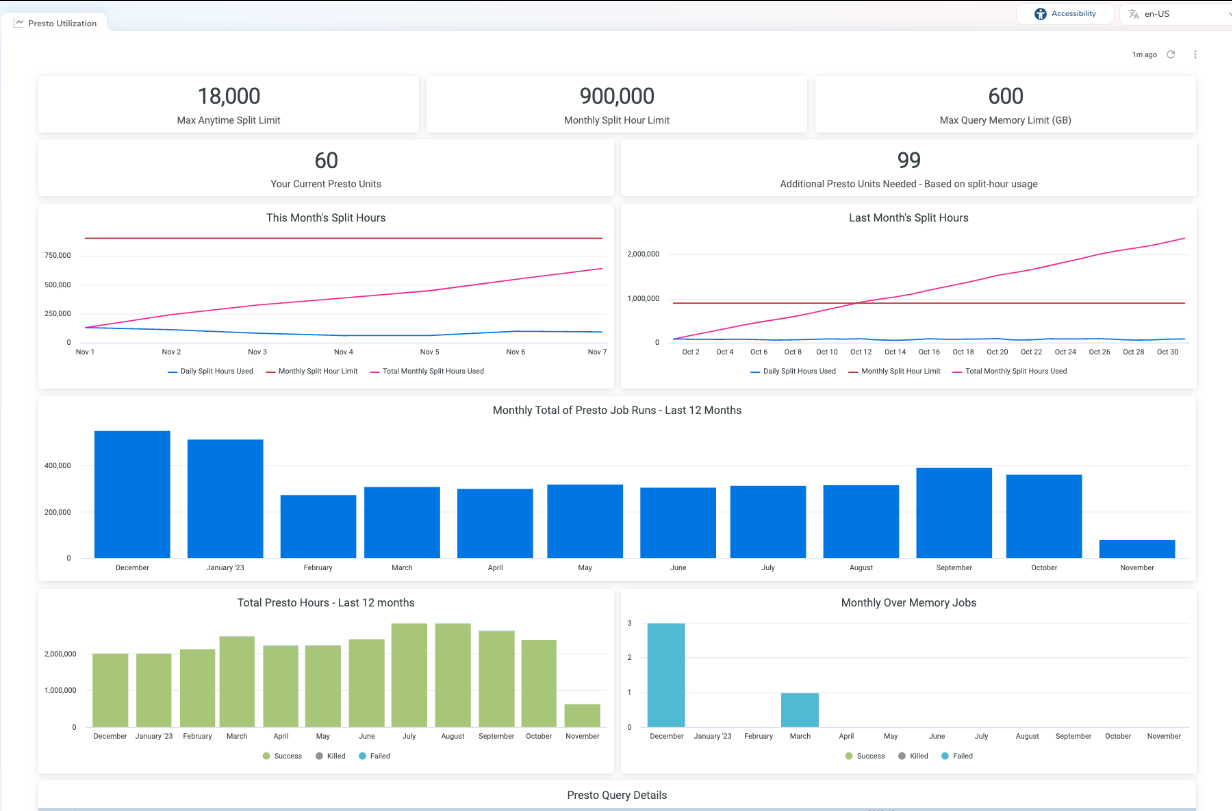Screen dimensions: 1232x811
Task: Click the chart icon on Presto Utilization tab
Action: (19, 23)
